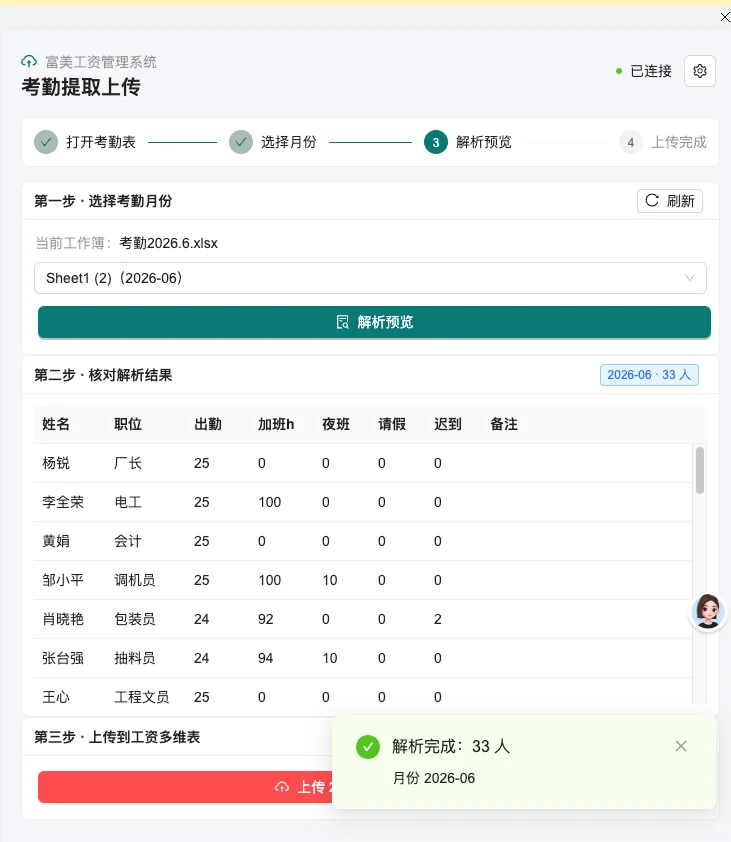Click the 迟到 column header

click(x=447, y=424)
